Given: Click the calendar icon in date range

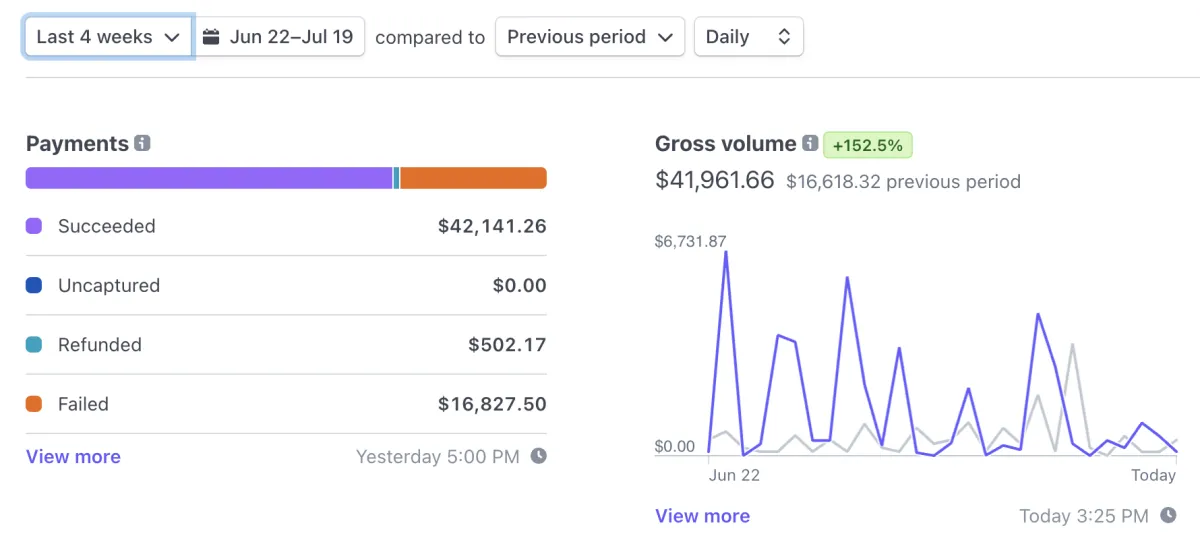Looking at the screenshot, I should [x=211, y=37].
